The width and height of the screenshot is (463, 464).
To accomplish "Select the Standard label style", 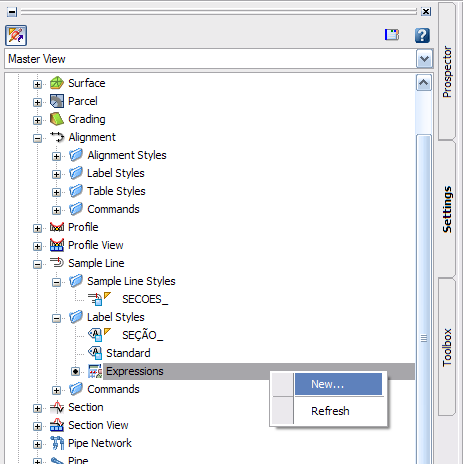I will tap(128, 353).
